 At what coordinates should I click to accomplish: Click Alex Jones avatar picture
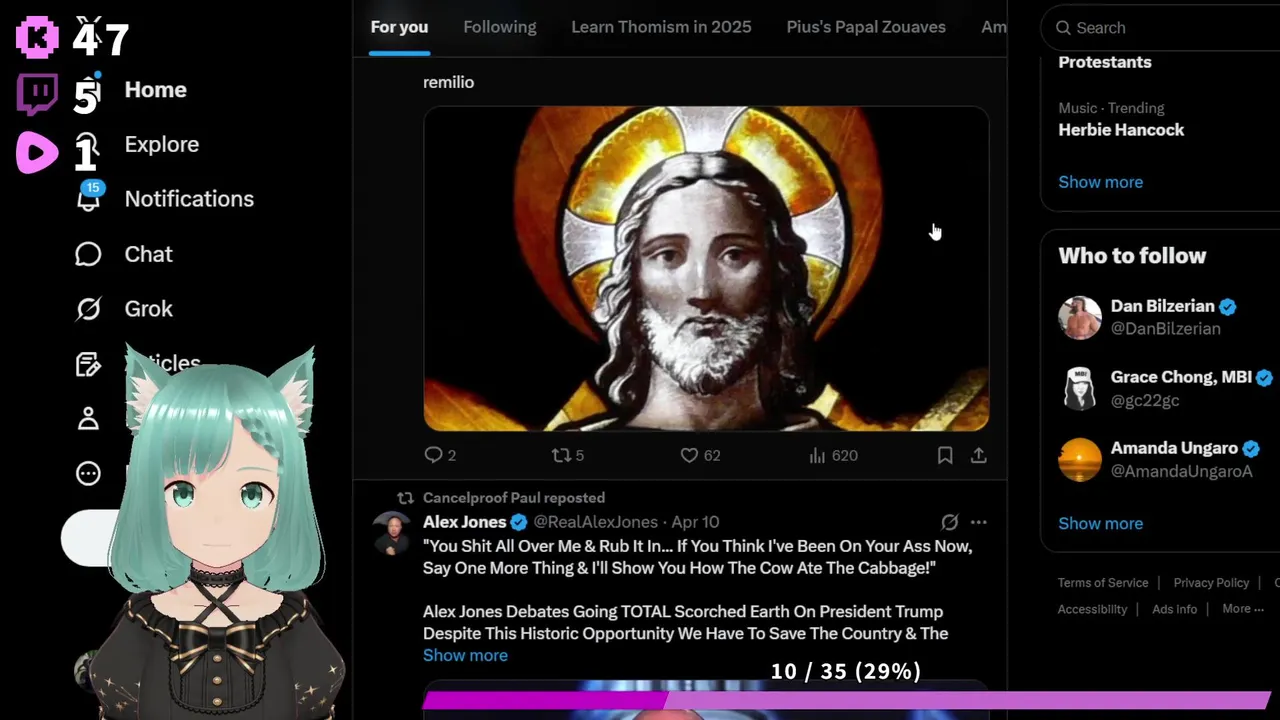tap(391, 533)
